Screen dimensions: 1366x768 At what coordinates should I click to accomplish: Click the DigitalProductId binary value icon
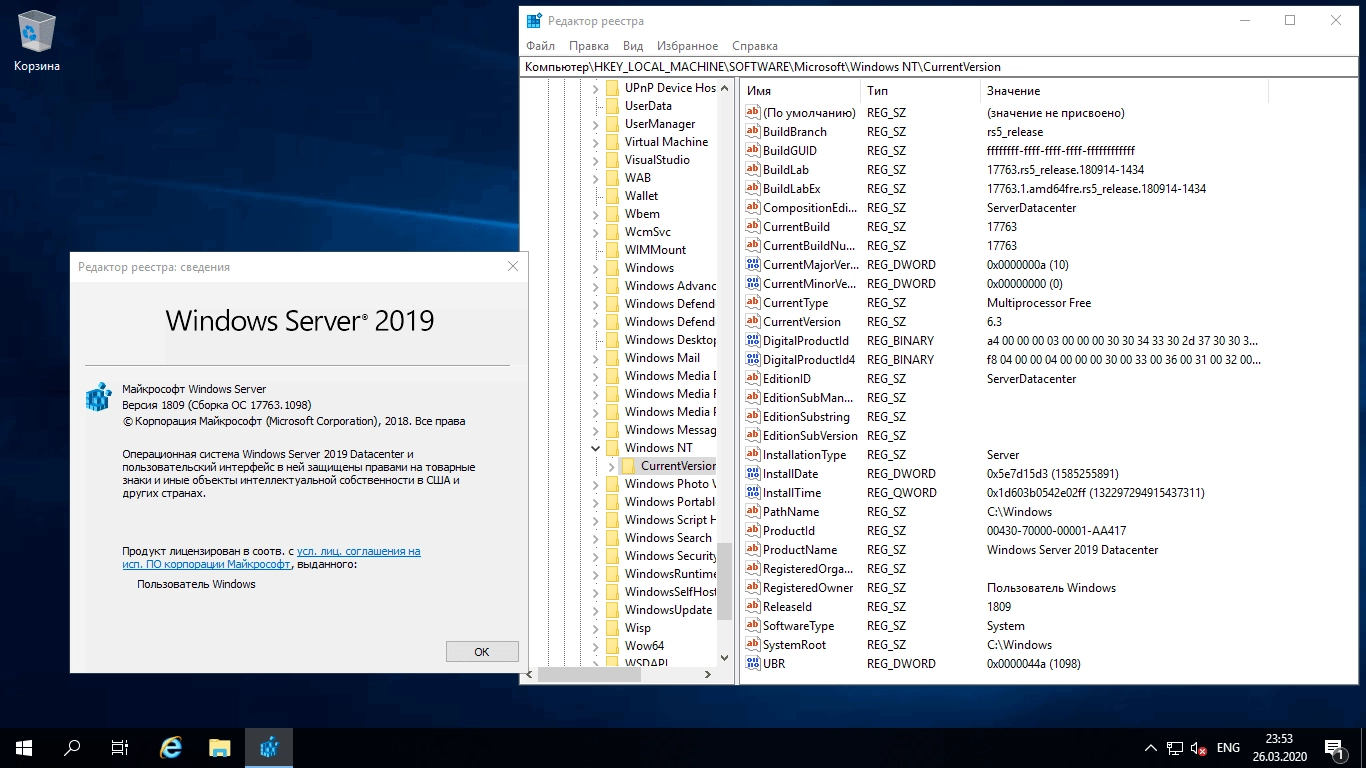(753, 341)
